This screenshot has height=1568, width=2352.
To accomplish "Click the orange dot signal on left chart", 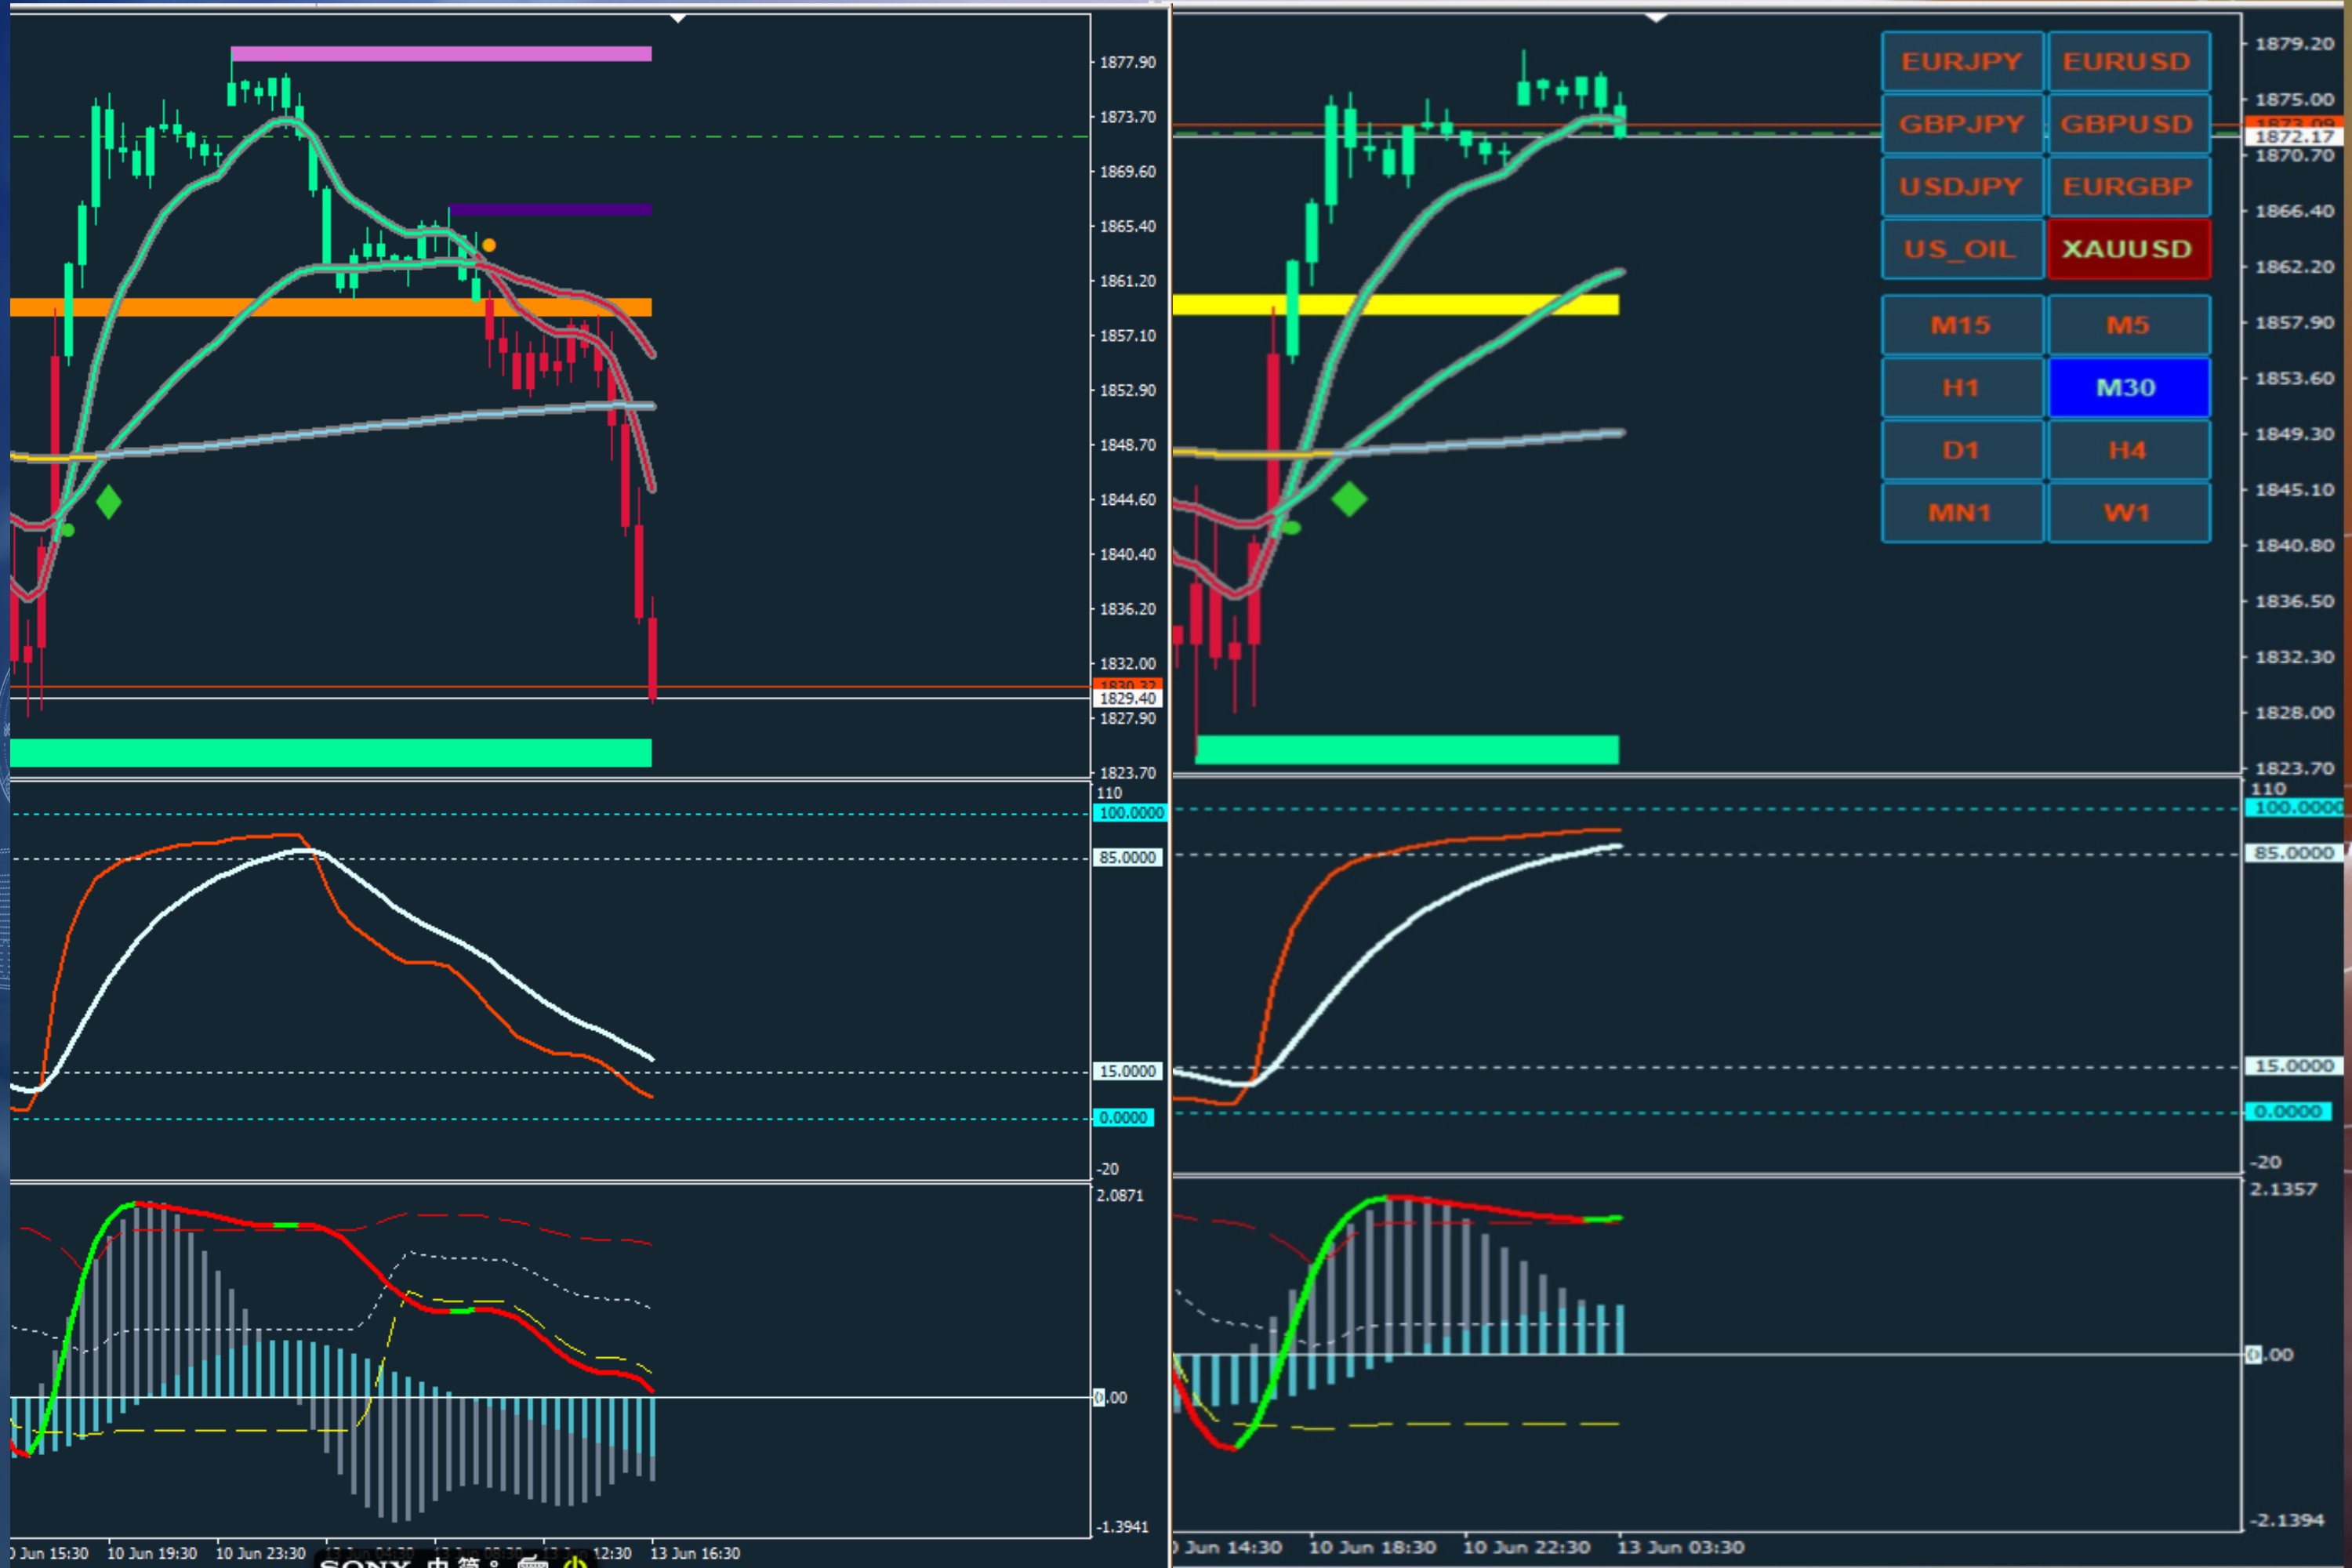I will coord(489,245).
